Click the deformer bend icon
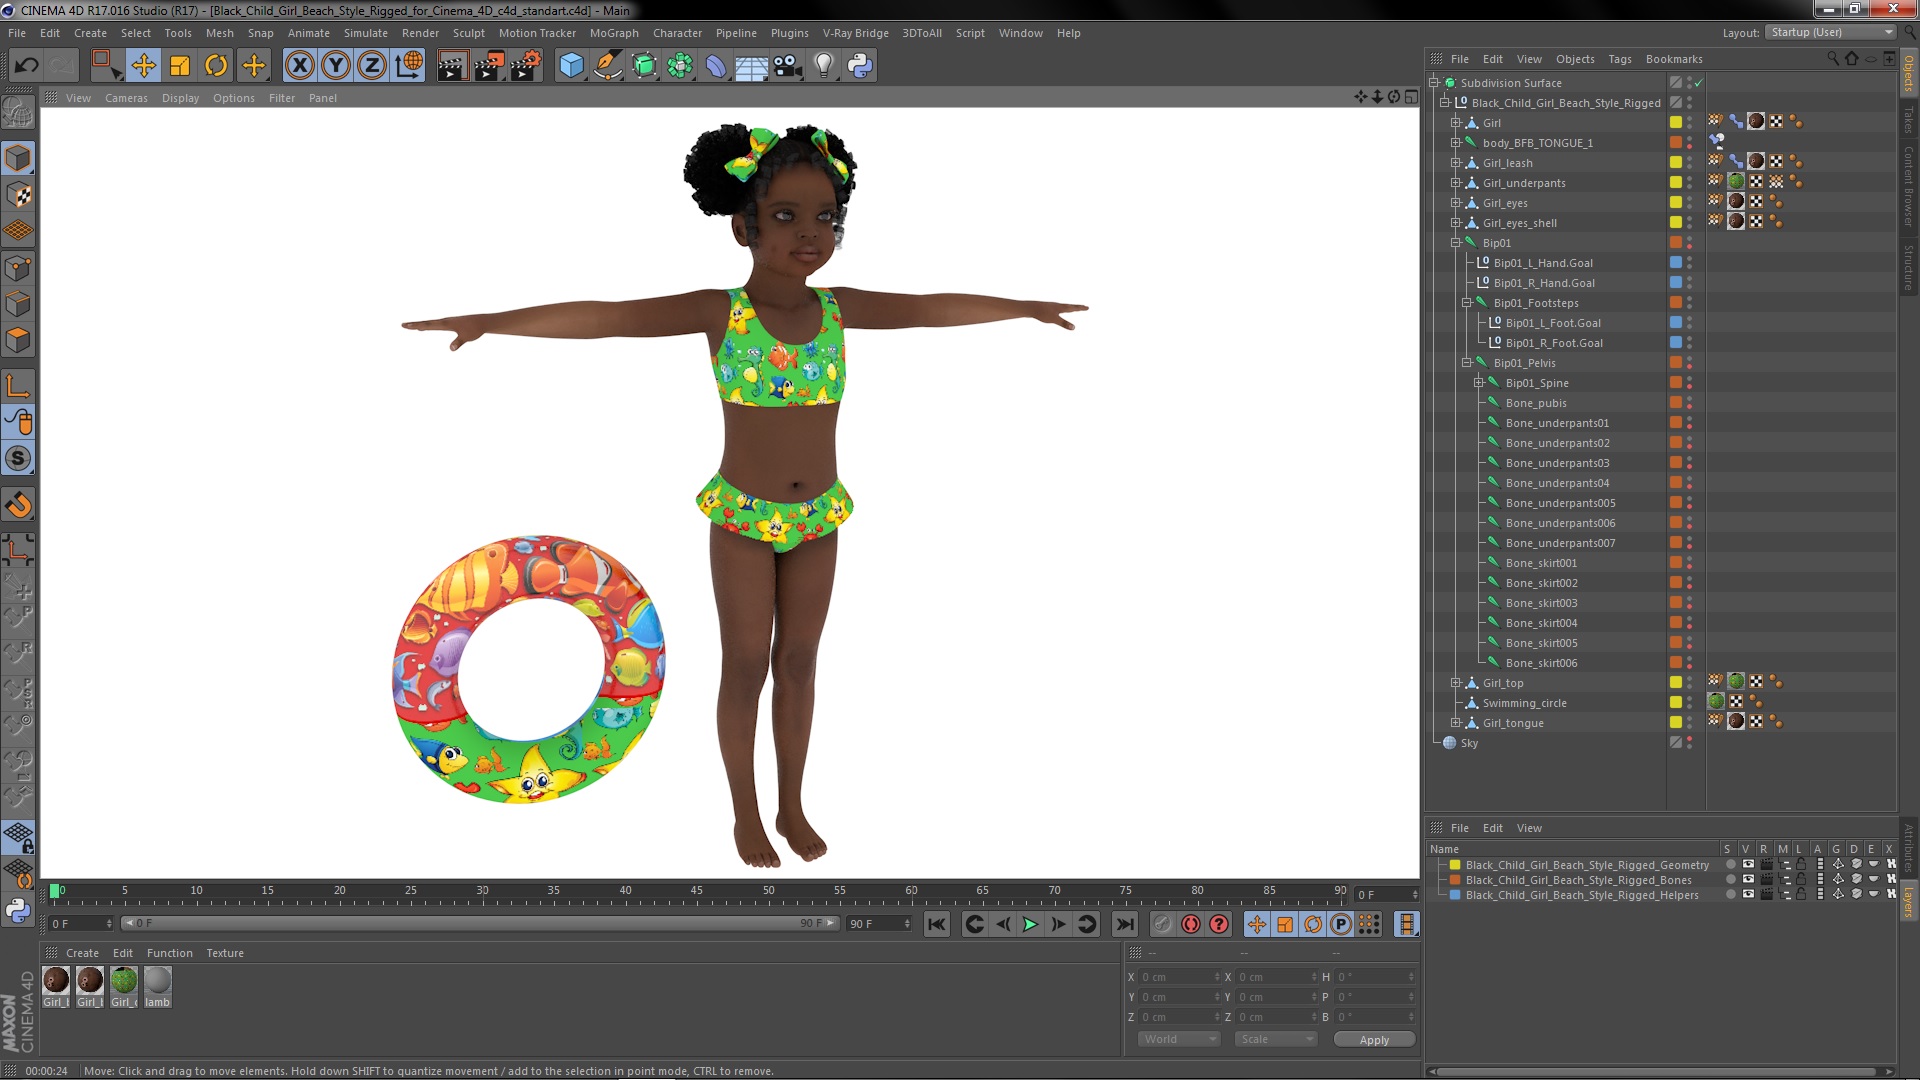Screen dimensions: 1920x1080 coord(716,66)
